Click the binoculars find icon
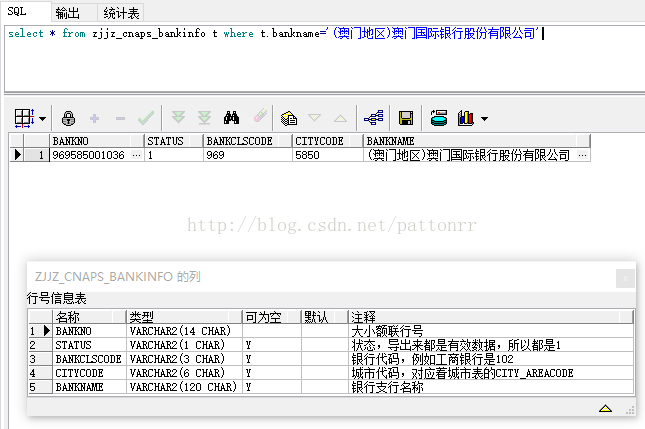Image resolution: width=645 pixels, height=429 pixels. [x=231, y=118]
